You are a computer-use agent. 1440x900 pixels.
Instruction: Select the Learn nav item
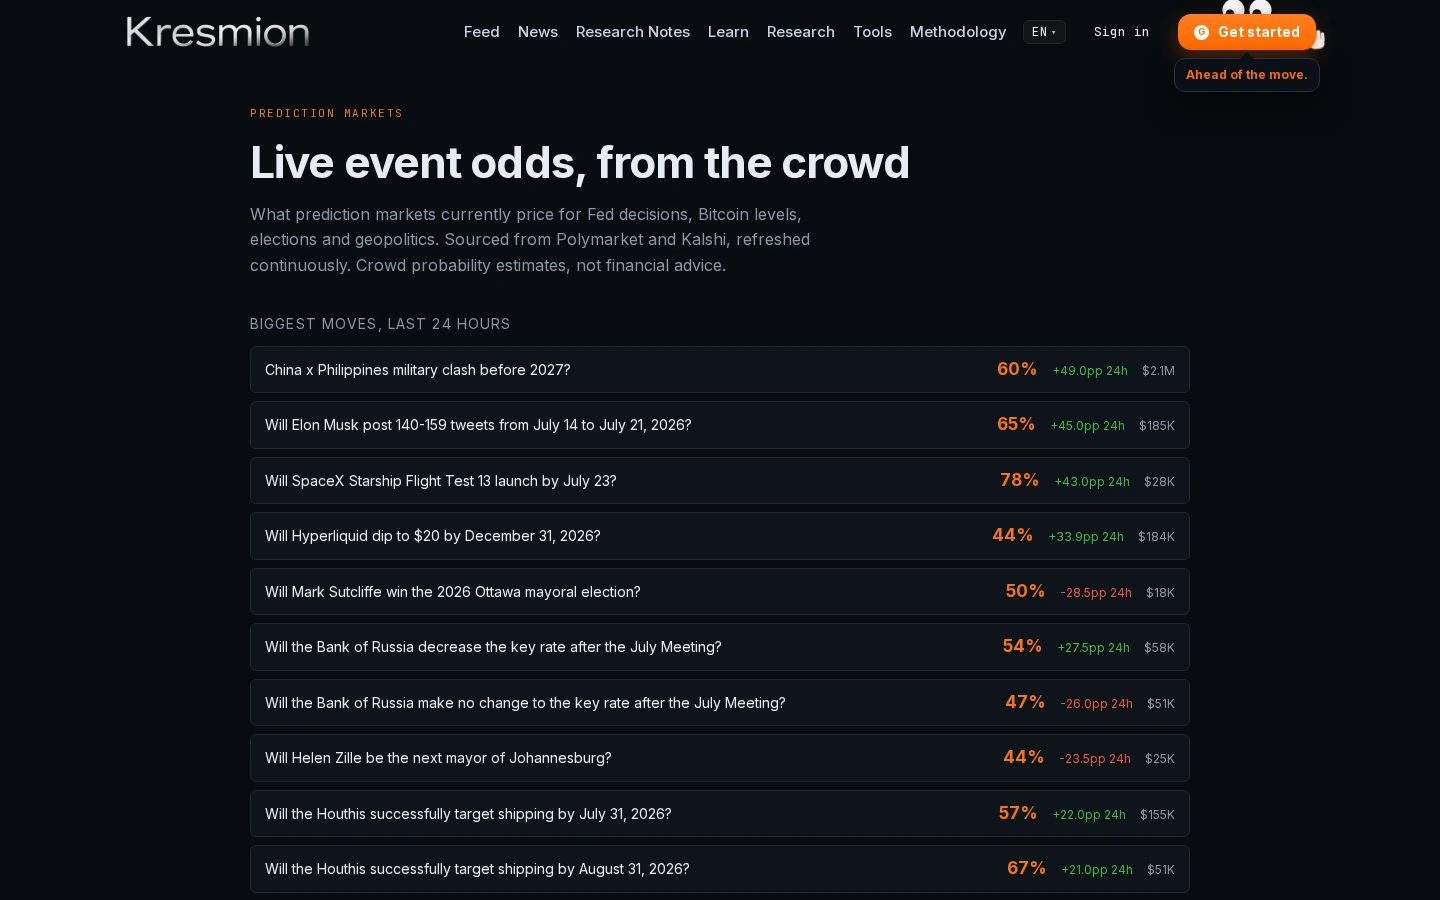(728, 32)
